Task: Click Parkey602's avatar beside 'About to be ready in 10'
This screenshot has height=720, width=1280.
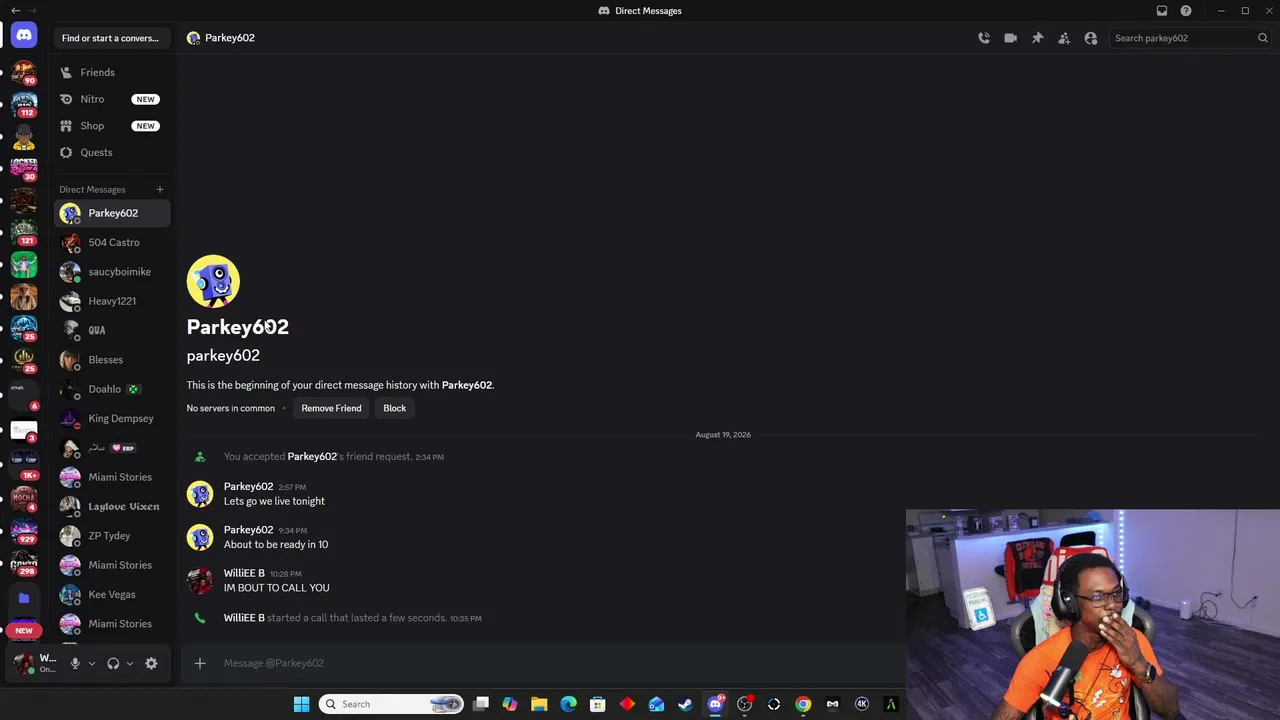Action: coord(200,537)
